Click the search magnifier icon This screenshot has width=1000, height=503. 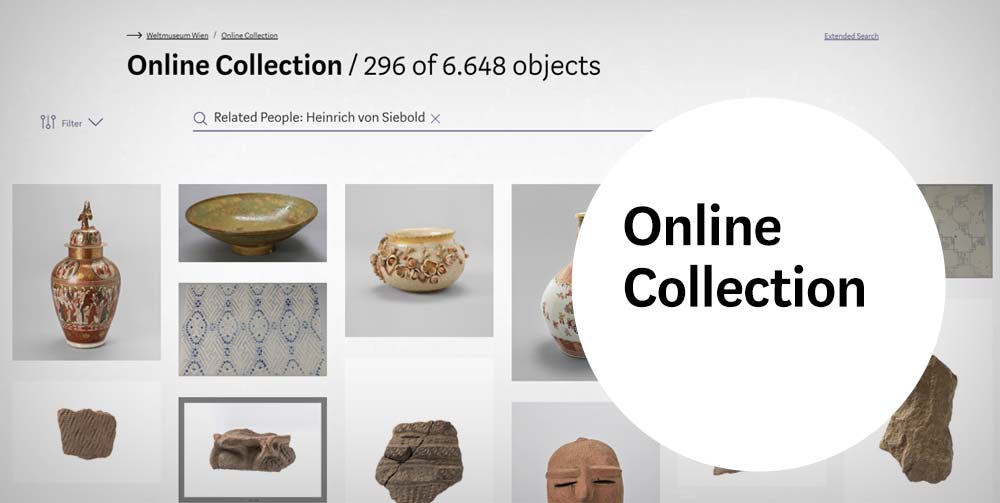pos(200,119)
